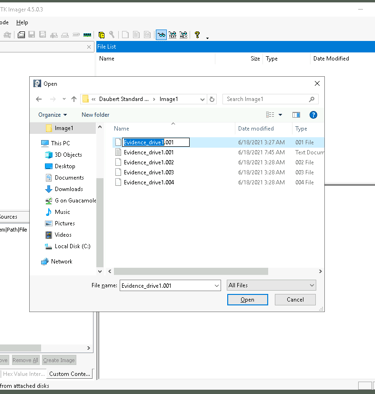The height and width of the screenshot is (394, 375).
Task: Click the search magnifier icon
Action: tap(312, 99)
